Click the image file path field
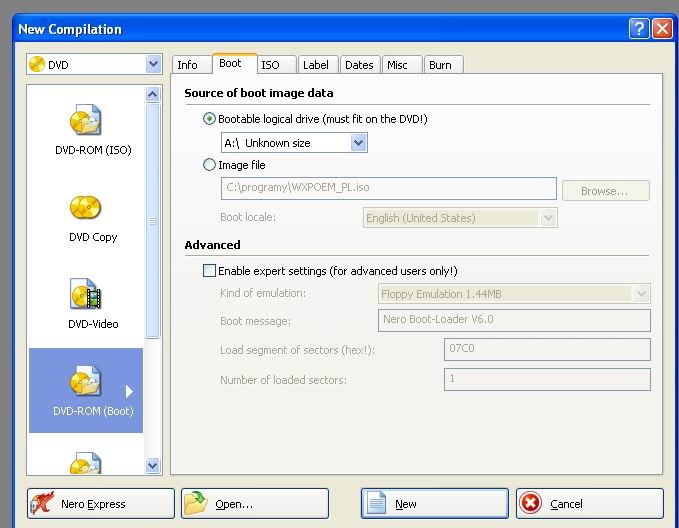Image resolution: width=679 pixels, height=528 pixels. [x=388, y=188]
